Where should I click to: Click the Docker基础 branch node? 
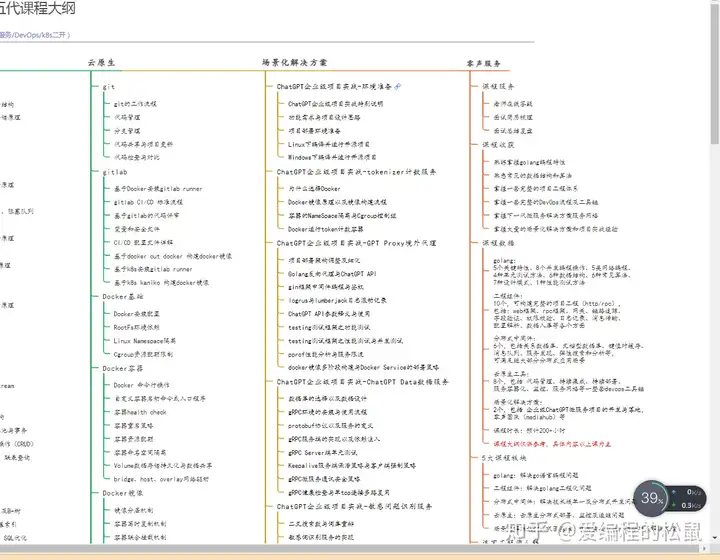(123, 297)
